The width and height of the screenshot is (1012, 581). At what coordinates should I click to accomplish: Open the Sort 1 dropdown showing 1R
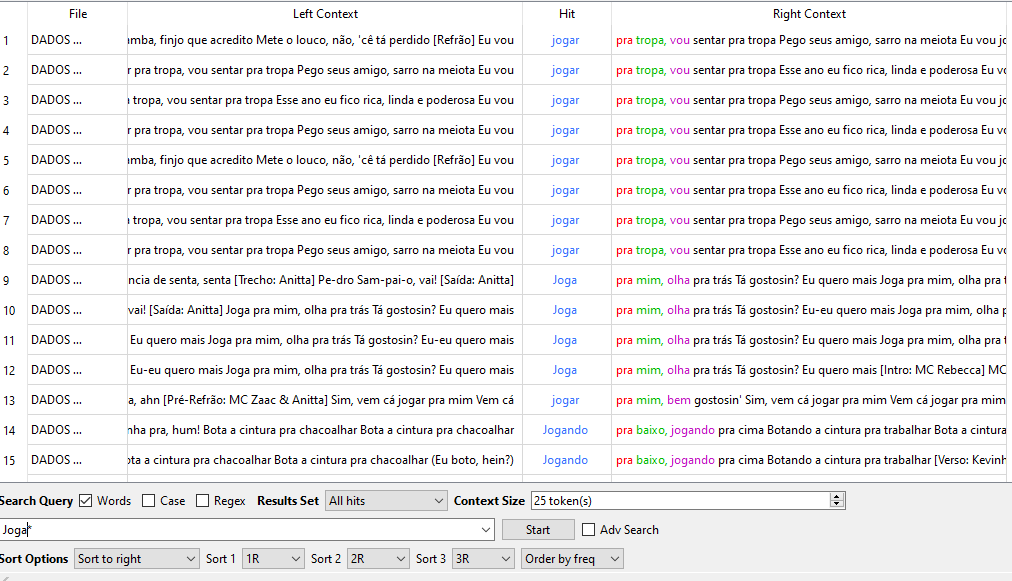[x=272, y=559]
